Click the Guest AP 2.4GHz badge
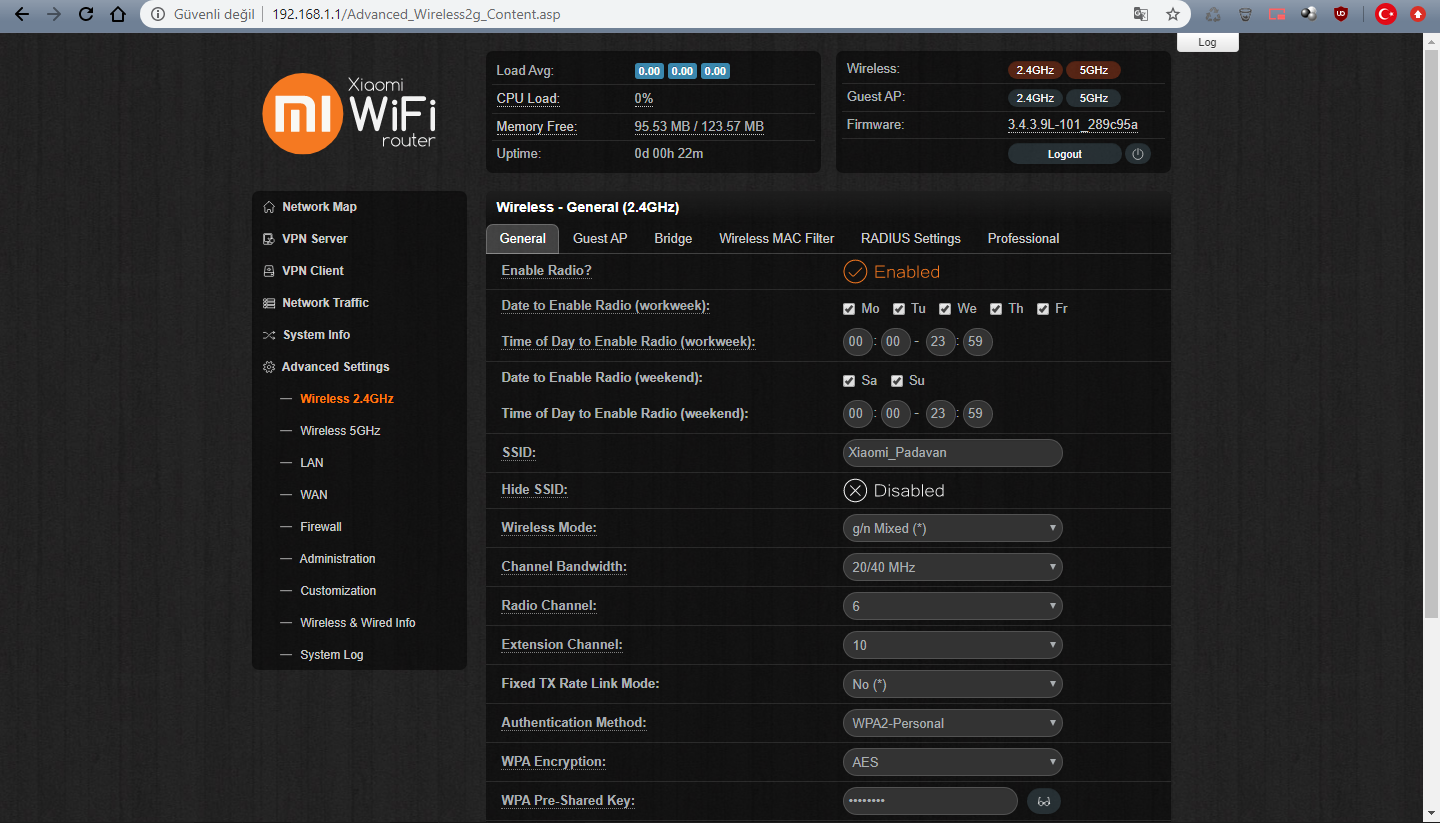This screenshot has width=1440, height=823. (x=1035, y=98)
